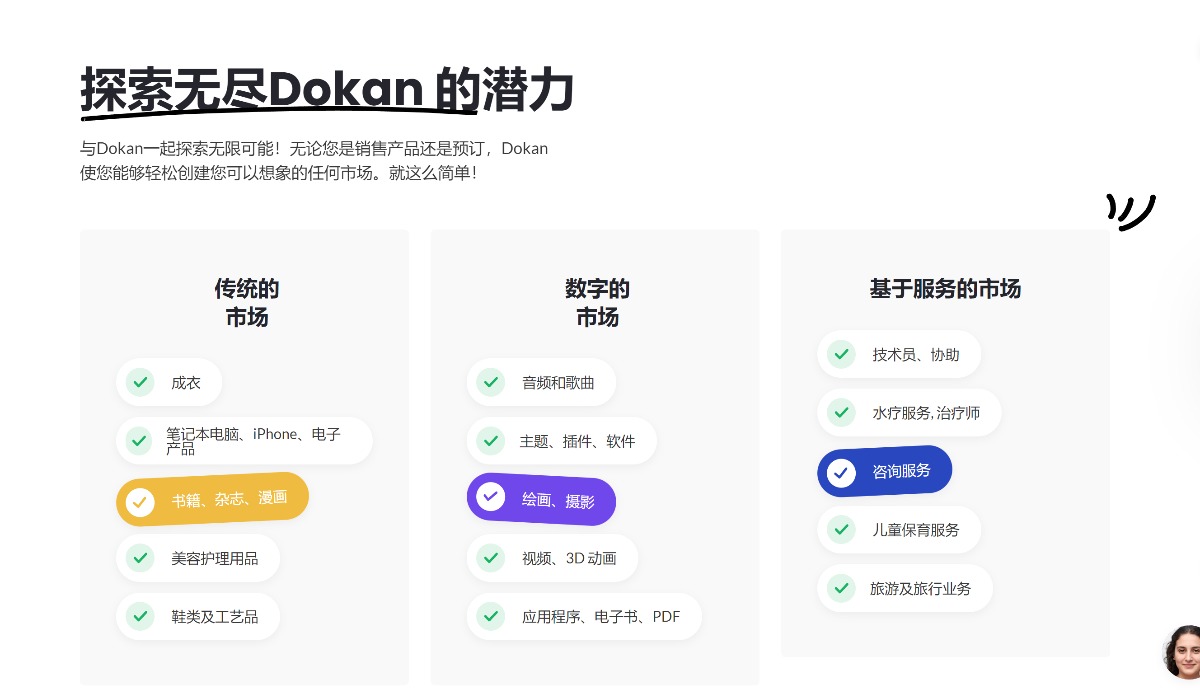This screenshot has width=1200, height=697.
Task: Click the checkmark beside 儿童保育服务
Action: pos(841,530)
